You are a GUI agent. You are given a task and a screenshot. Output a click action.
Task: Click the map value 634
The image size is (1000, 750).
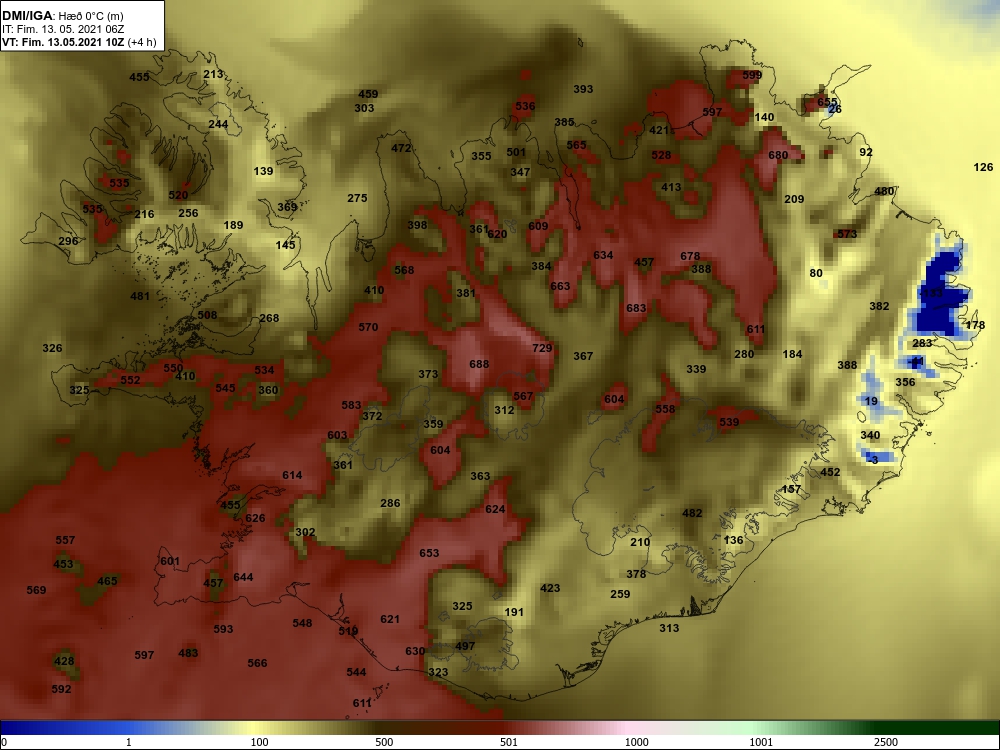[603, 255]
